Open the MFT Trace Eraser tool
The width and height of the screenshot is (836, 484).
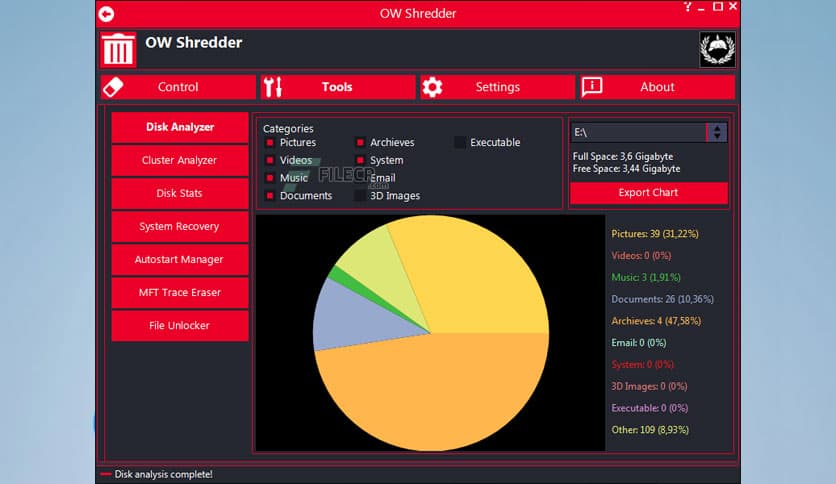pos(179,292)
